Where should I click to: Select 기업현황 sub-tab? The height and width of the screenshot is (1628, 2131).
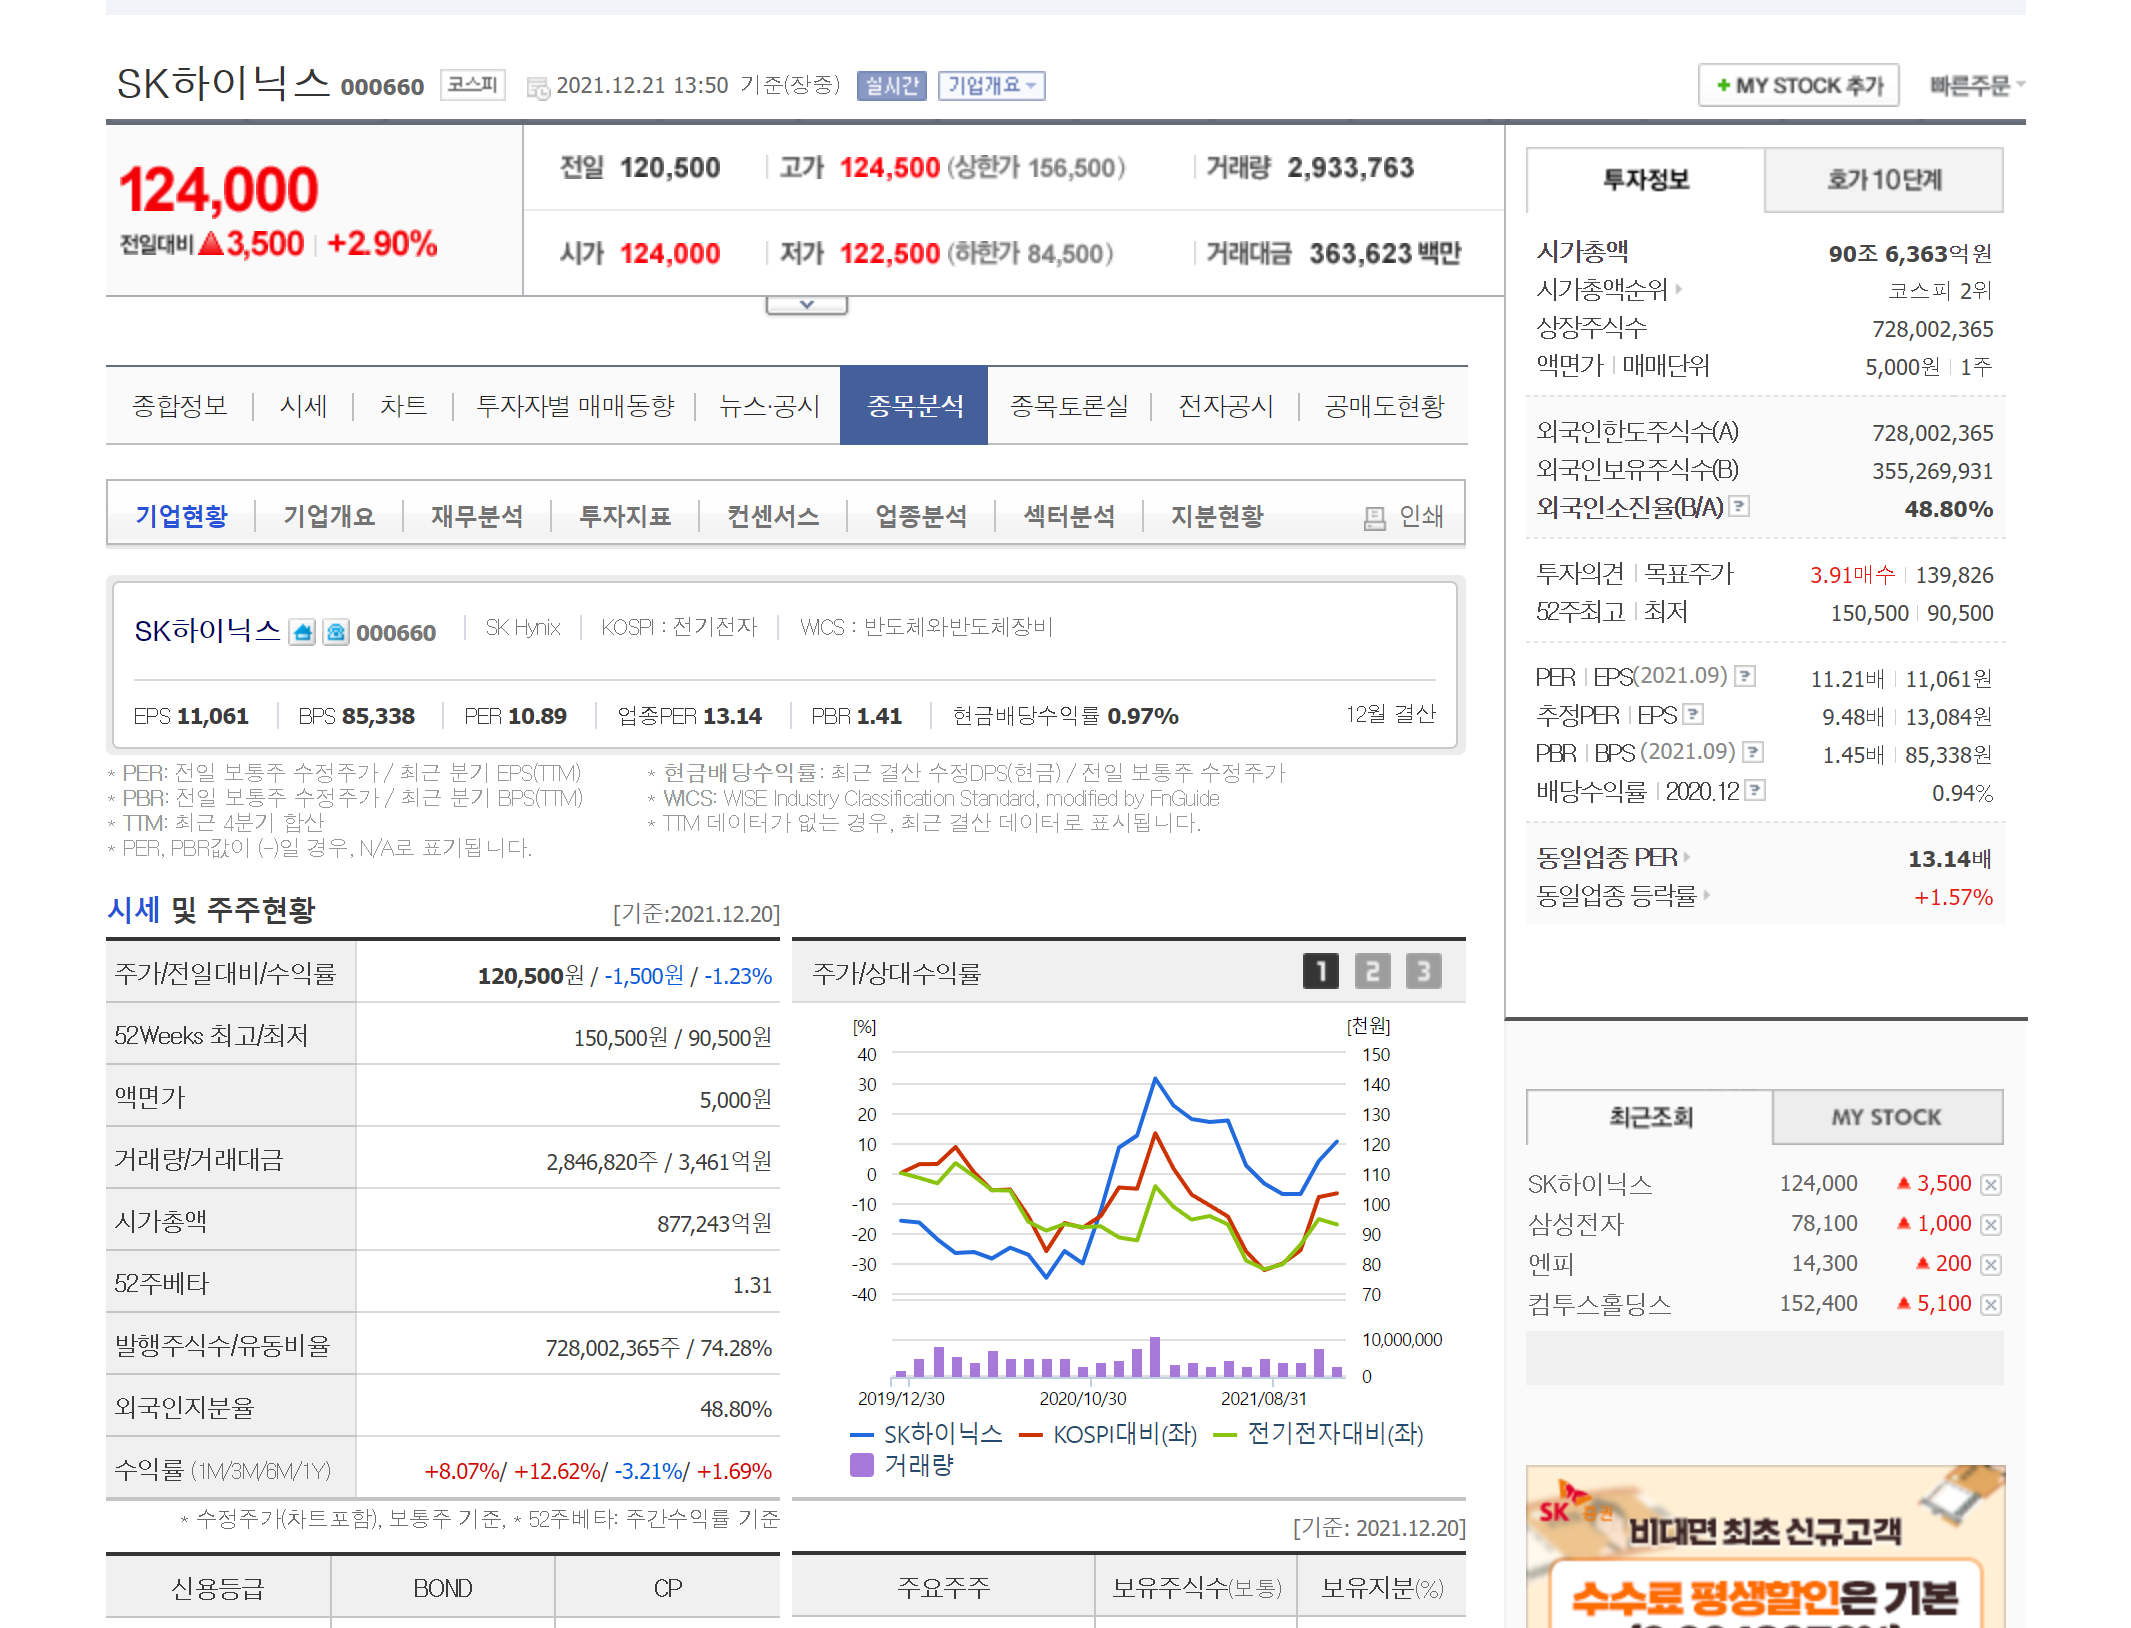[x=181, y=516]
